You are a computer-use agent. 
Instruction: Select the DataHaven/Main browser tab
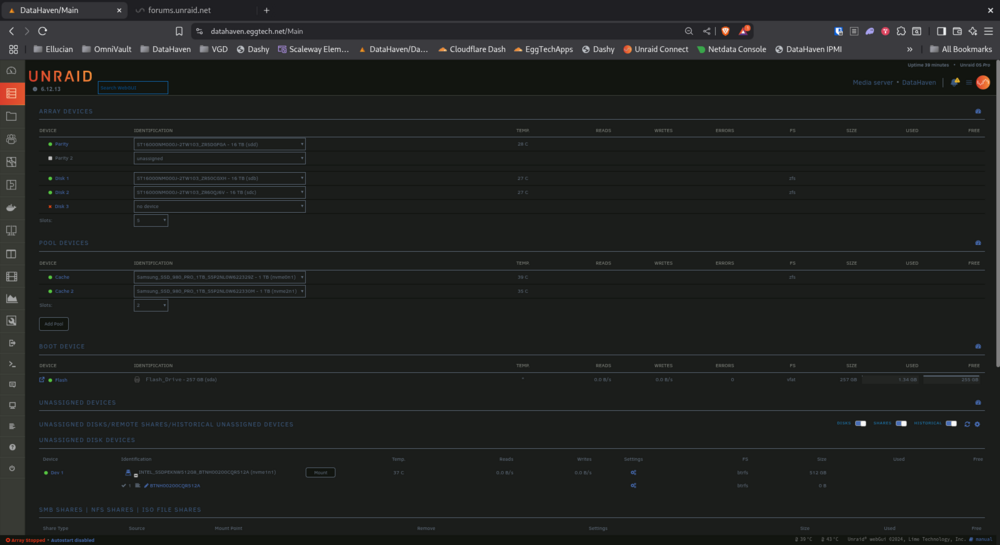[64, 10]
